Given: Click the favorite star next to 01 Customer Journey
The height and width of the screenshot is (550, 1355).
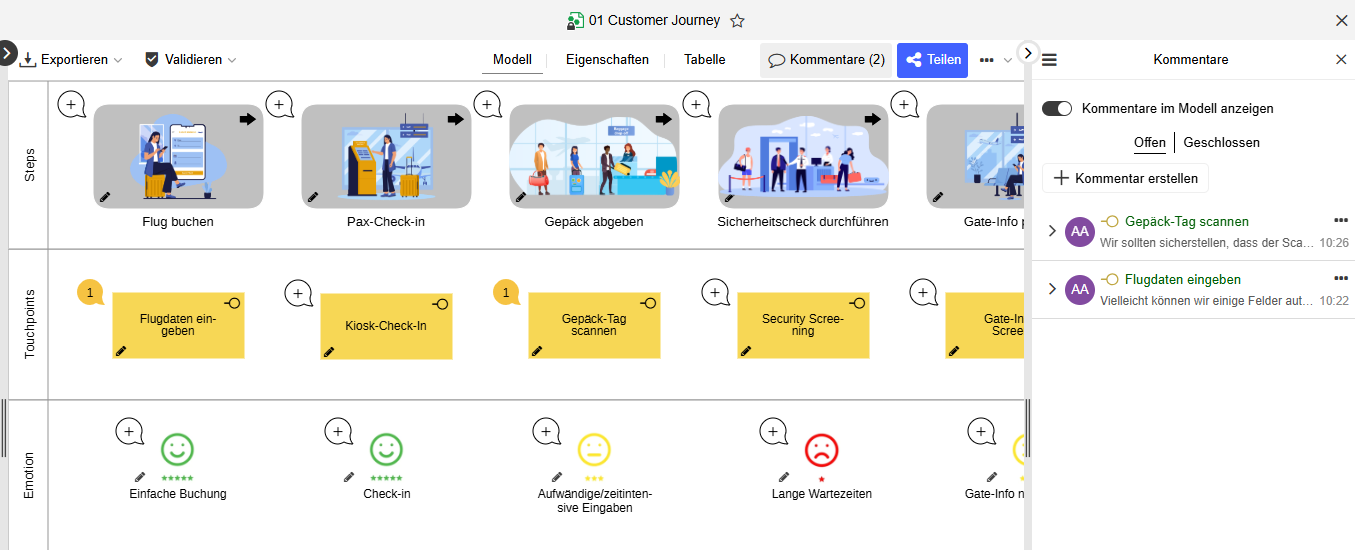Looking at the screenshot, I should point(737,21).
